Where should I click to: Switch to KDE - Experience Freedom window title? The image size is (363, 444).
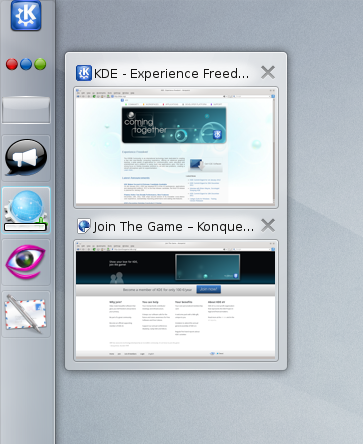(x=171, y=74)
